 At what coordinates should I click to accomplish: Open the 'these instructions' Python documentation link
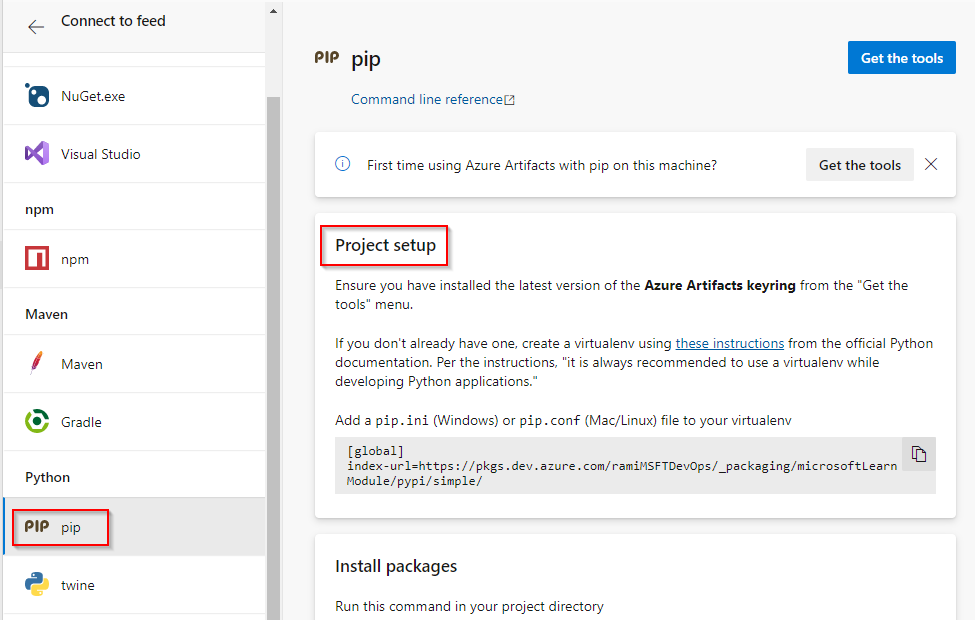tap(729, 343)
